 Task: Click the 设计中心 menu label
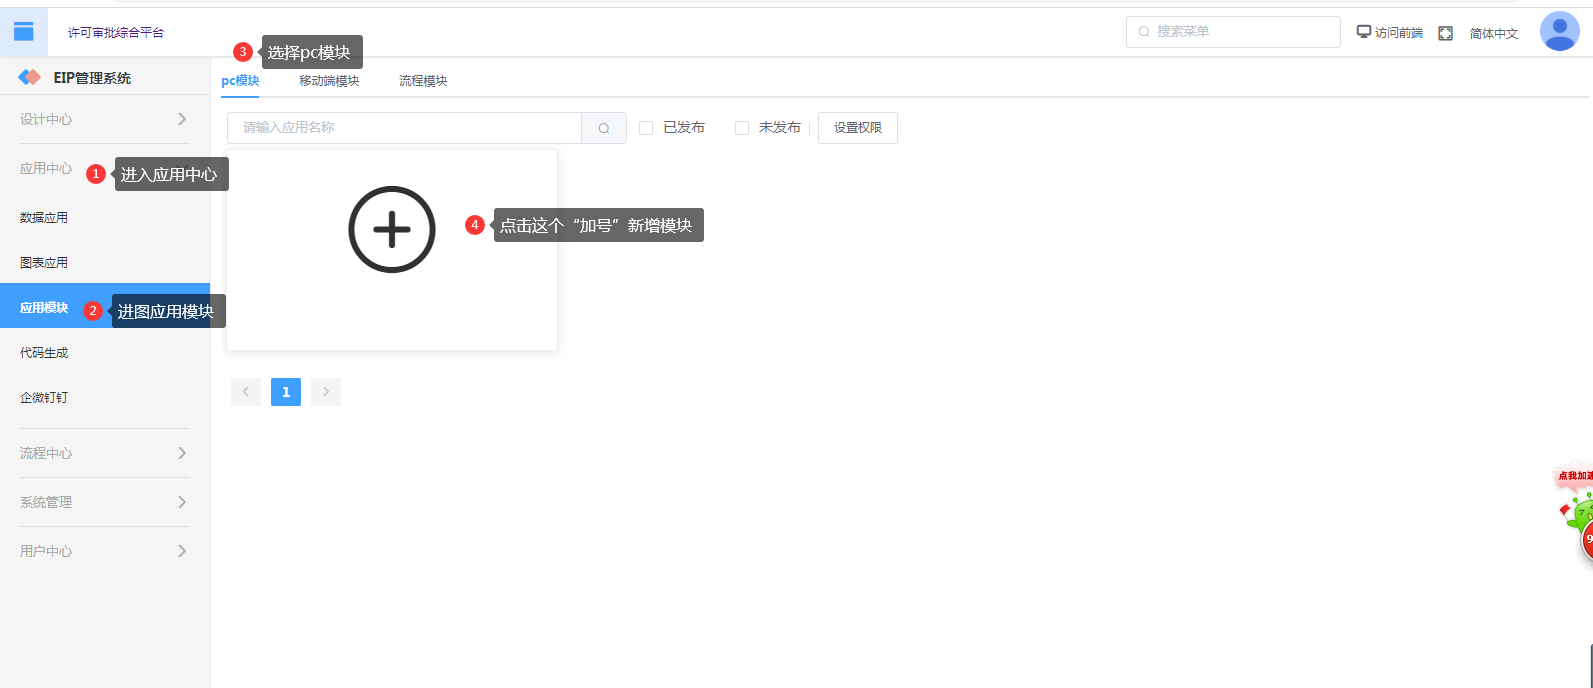pyautogui.click(x=46, y=119)
